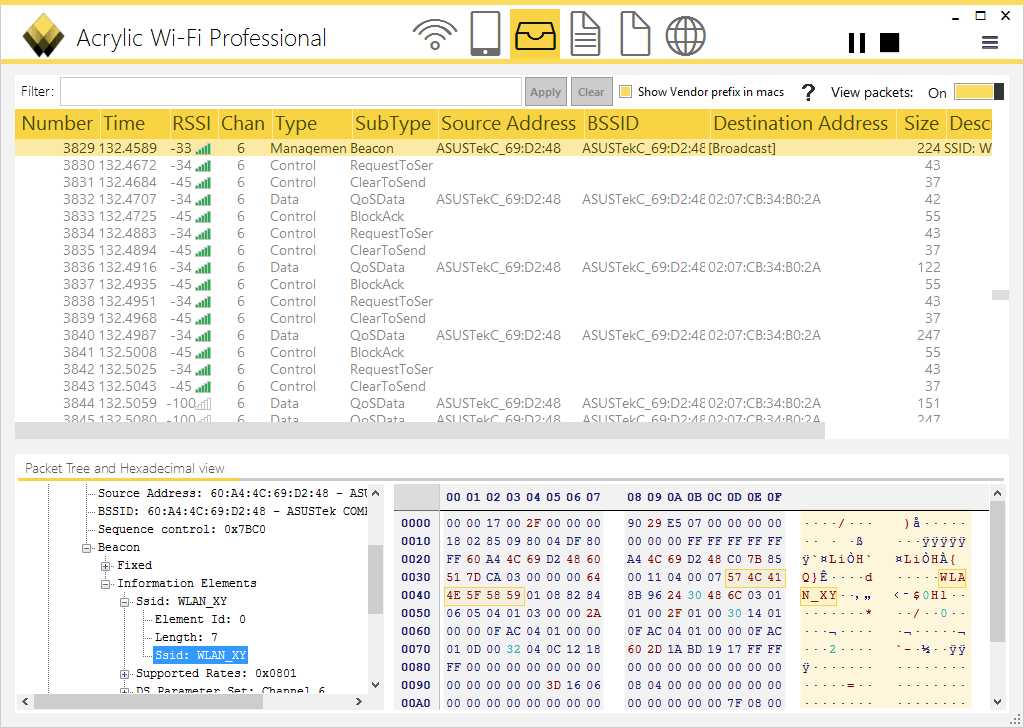This screenshot has height=728, width=1024.
Task: Click packet list horizontal scrollbar
Action: point(420,430)
